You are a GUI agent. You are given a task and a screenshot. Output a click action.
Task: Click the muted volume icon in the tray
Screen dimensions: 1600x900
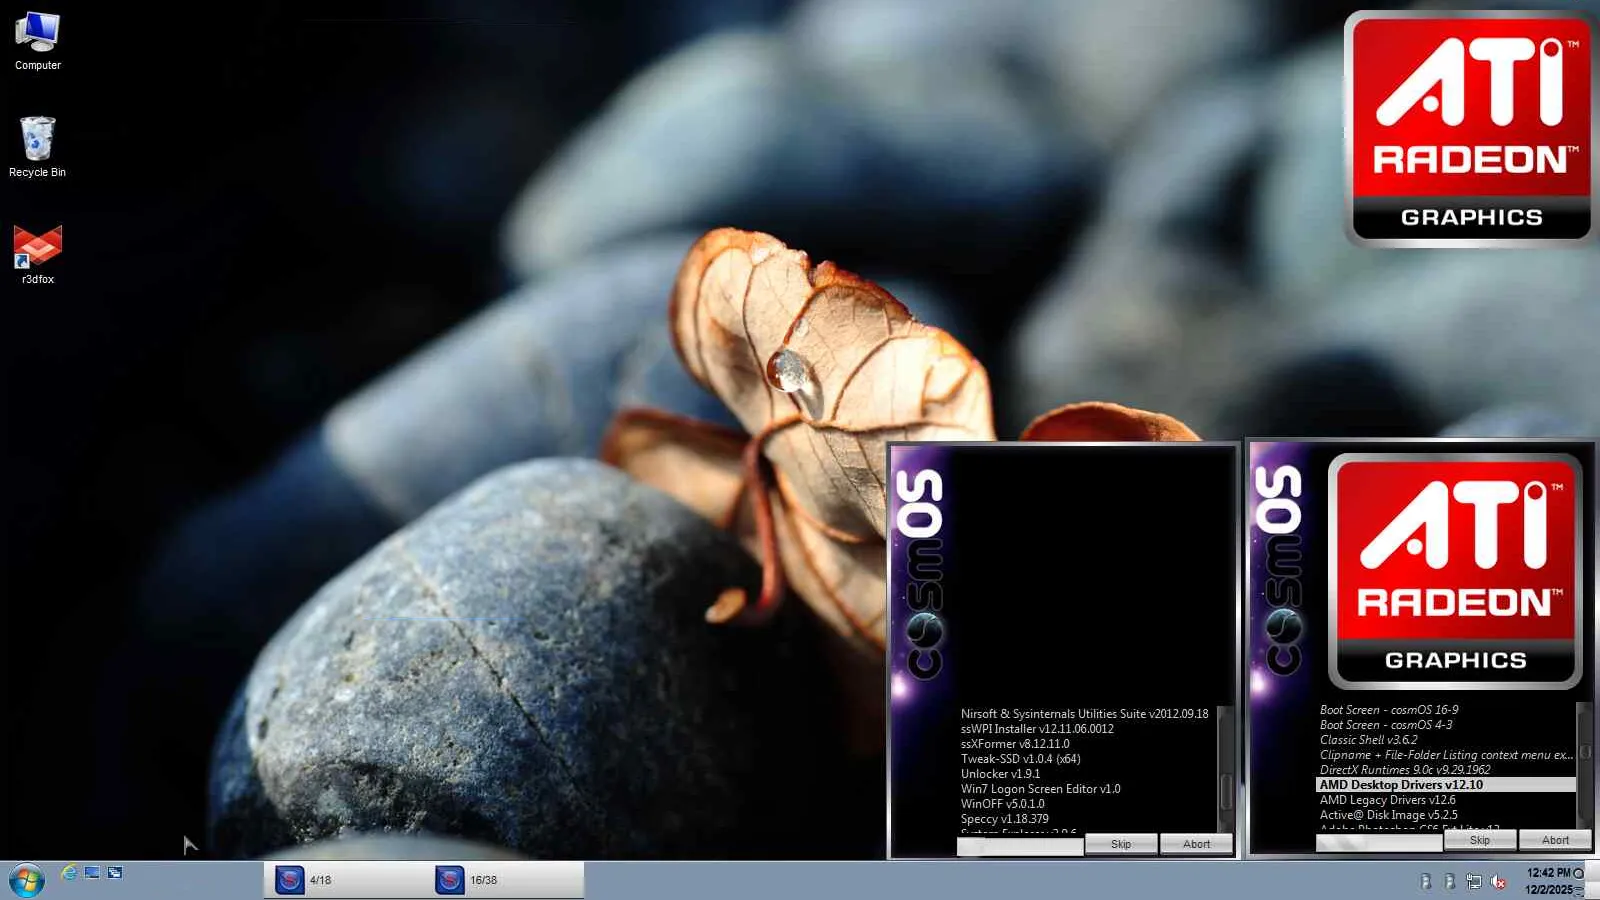tap(1498, 881)
